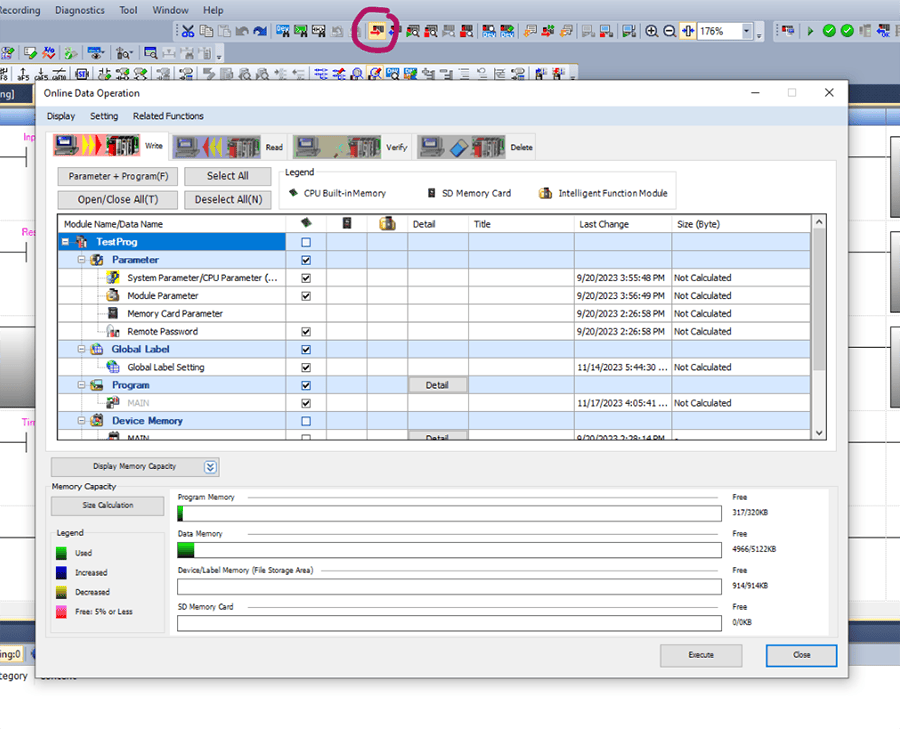Switch to the Read tab
The image size is (900, 729).
228,147
